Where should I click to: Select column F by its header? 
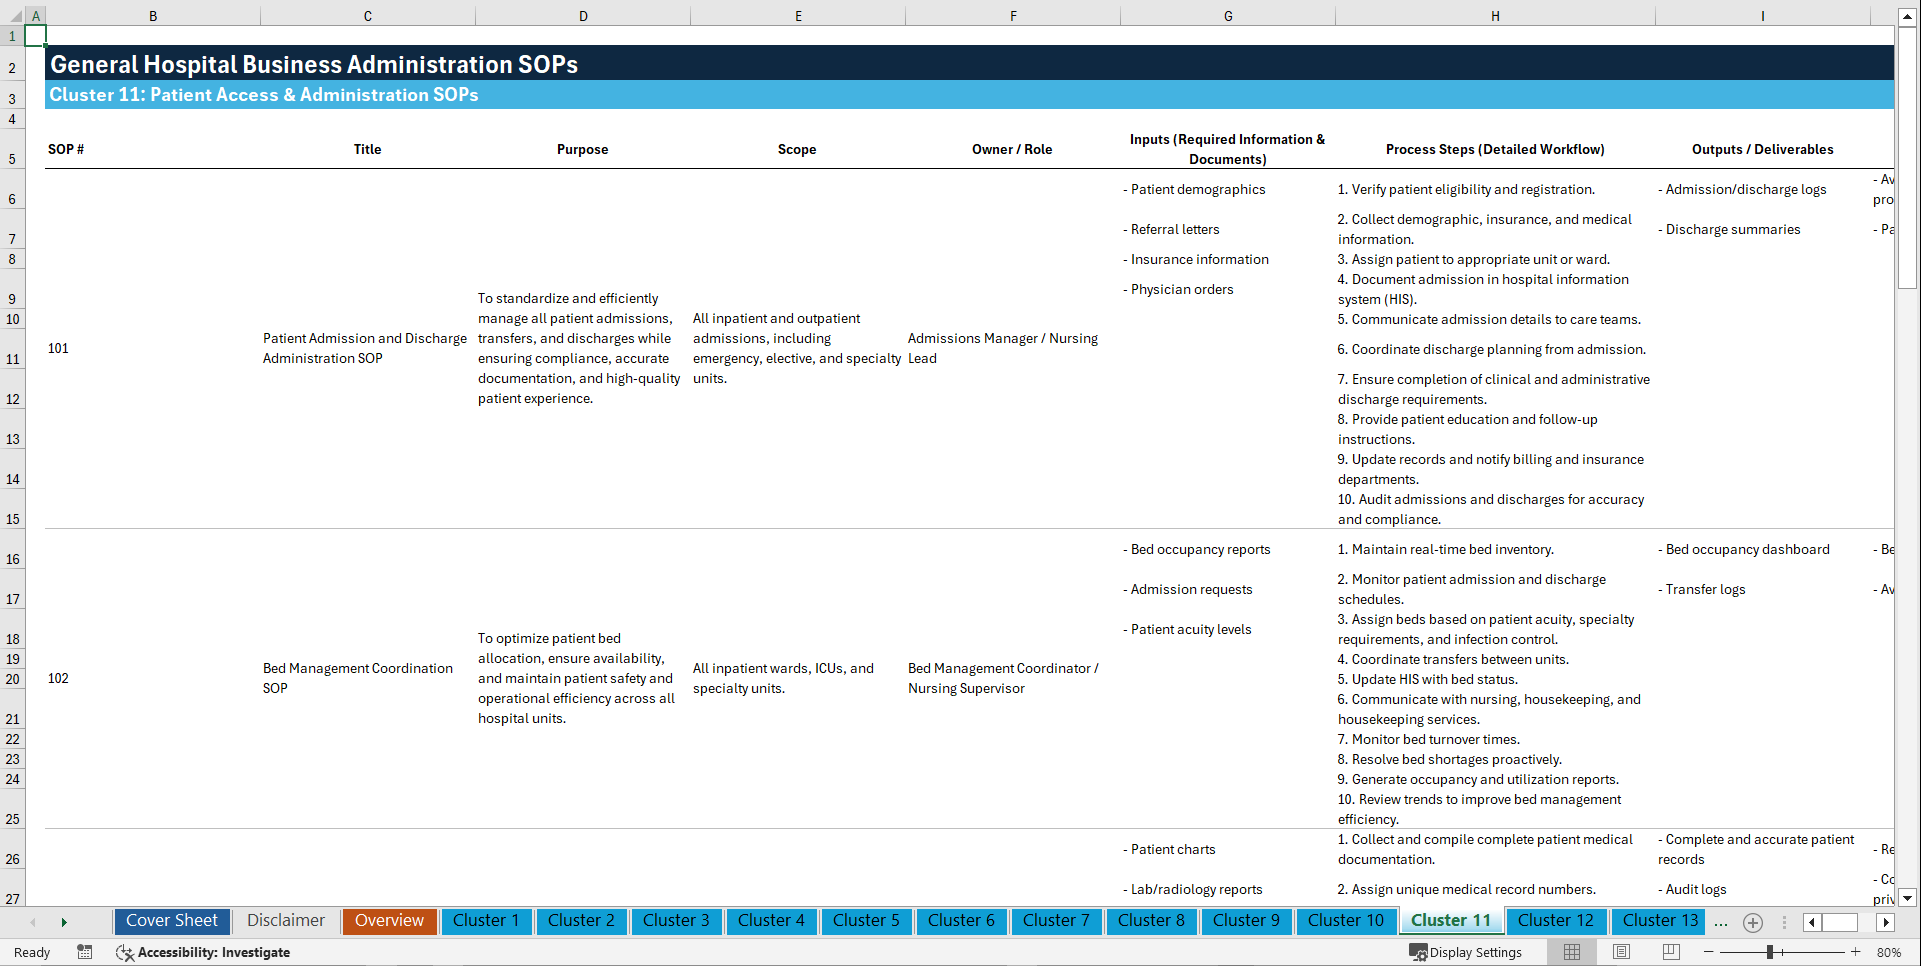click(1013, 15)
